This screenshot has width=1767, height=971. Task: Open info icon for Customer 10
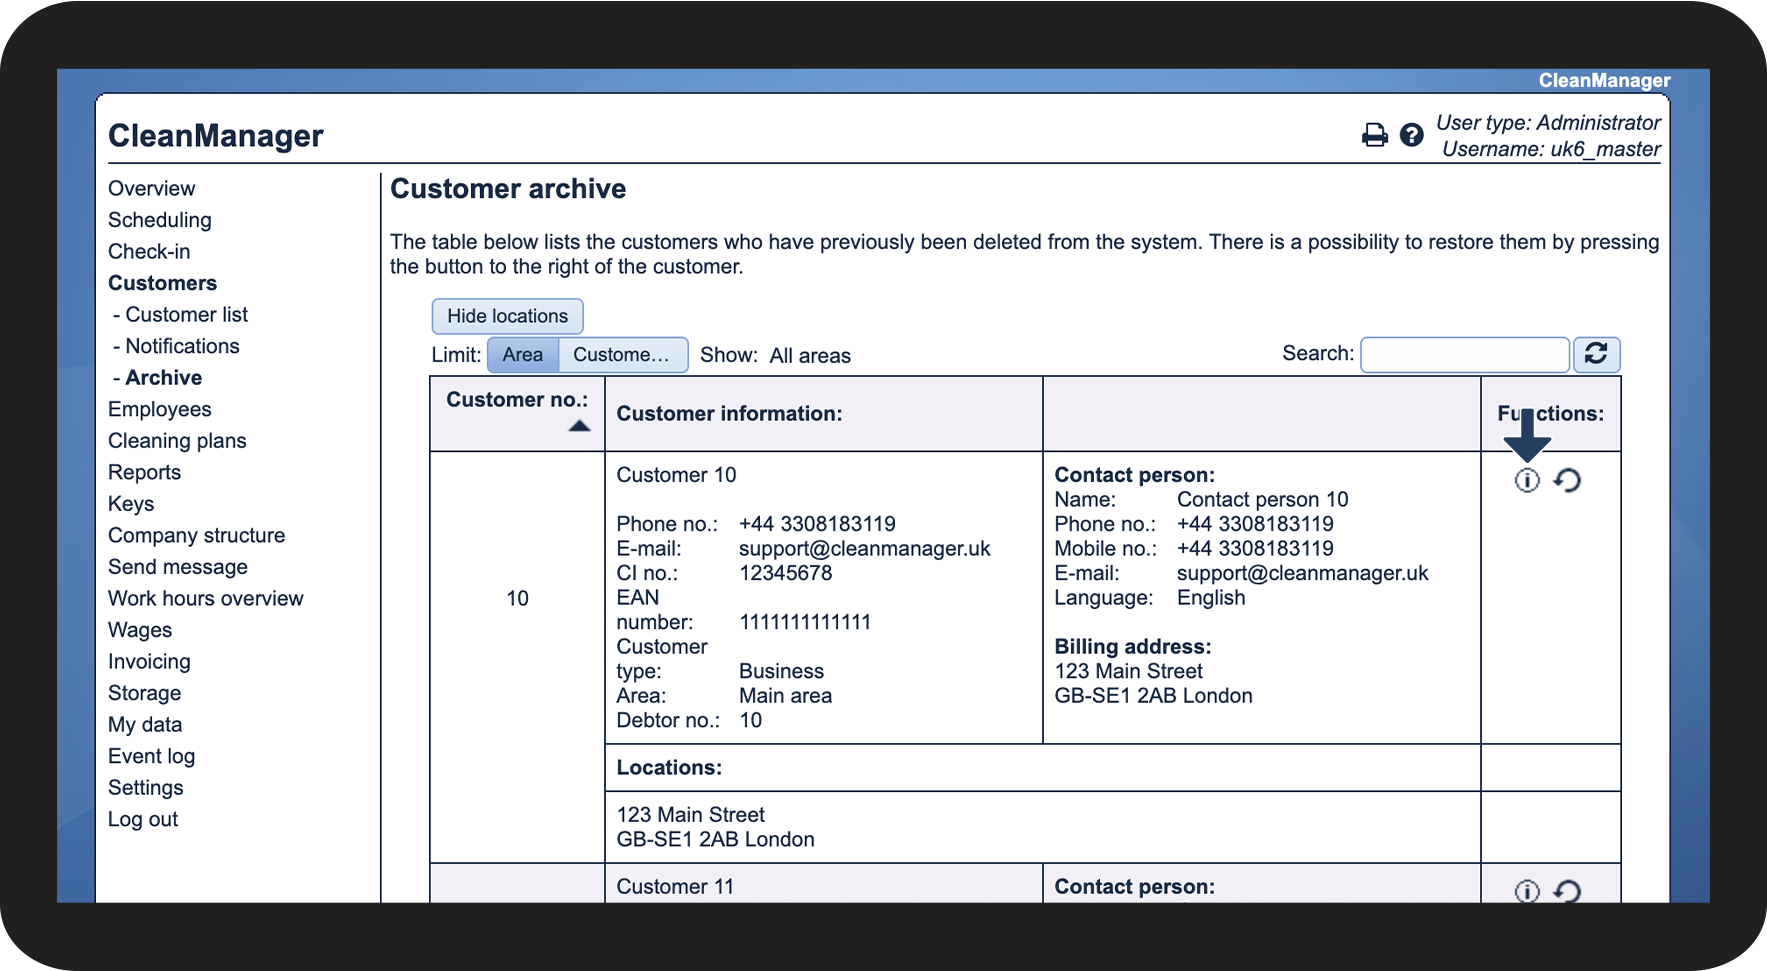point(1527,481)
